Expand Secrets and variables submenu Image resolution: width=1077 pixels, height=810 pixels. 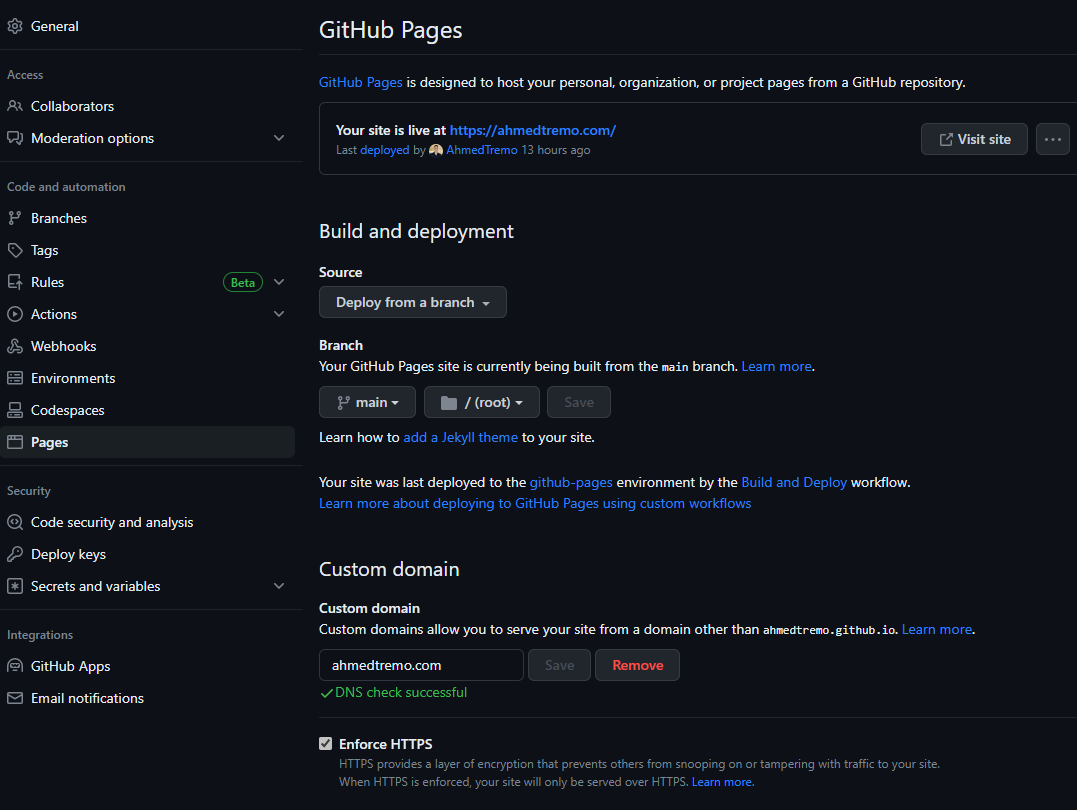tap(279, 586)
